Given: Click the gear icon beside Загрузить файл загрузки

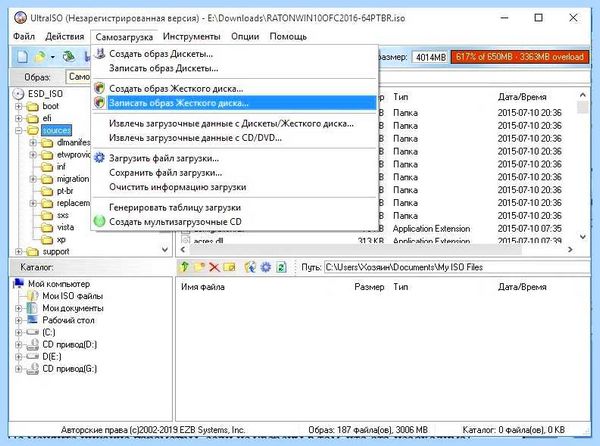Looking at the screenshot, I should (99, 158).
